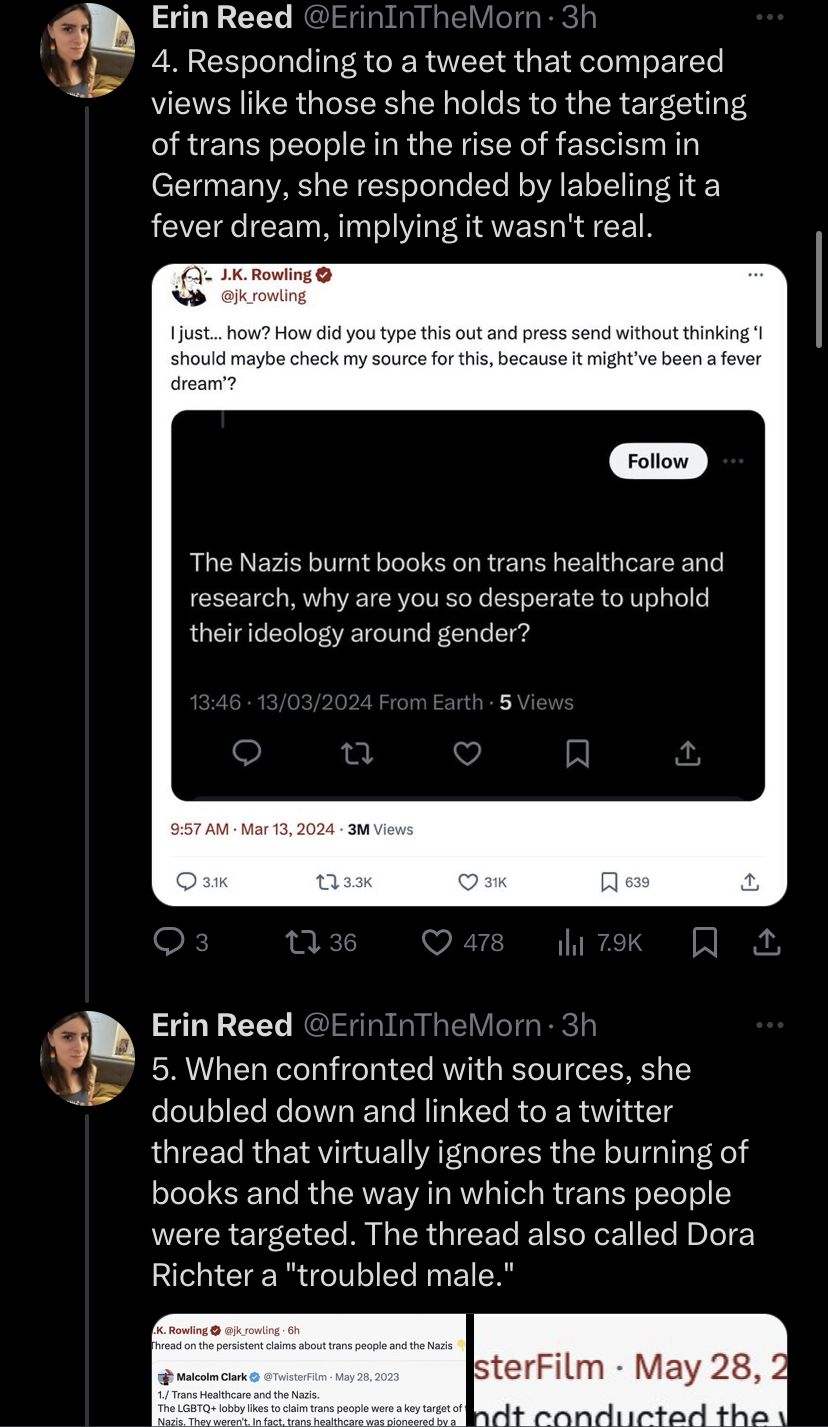Retweet Erin Reed's post with 36 reposts

coord(300,942)
